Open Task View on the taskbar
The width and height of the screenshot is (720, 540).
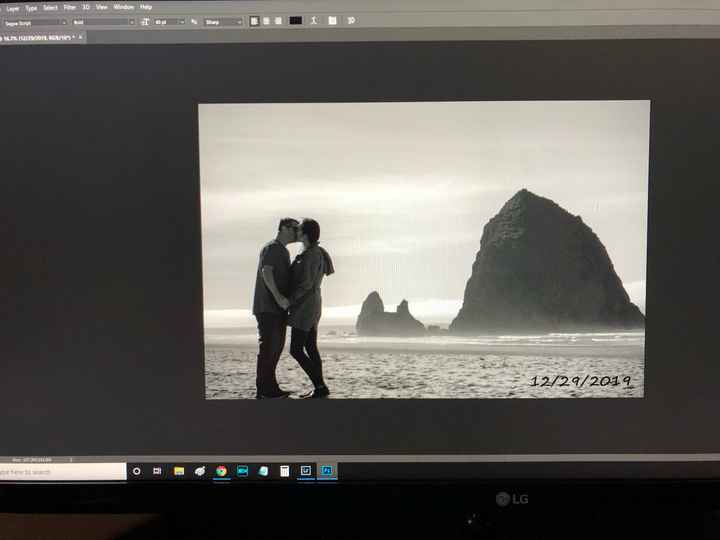coord(157,471)
